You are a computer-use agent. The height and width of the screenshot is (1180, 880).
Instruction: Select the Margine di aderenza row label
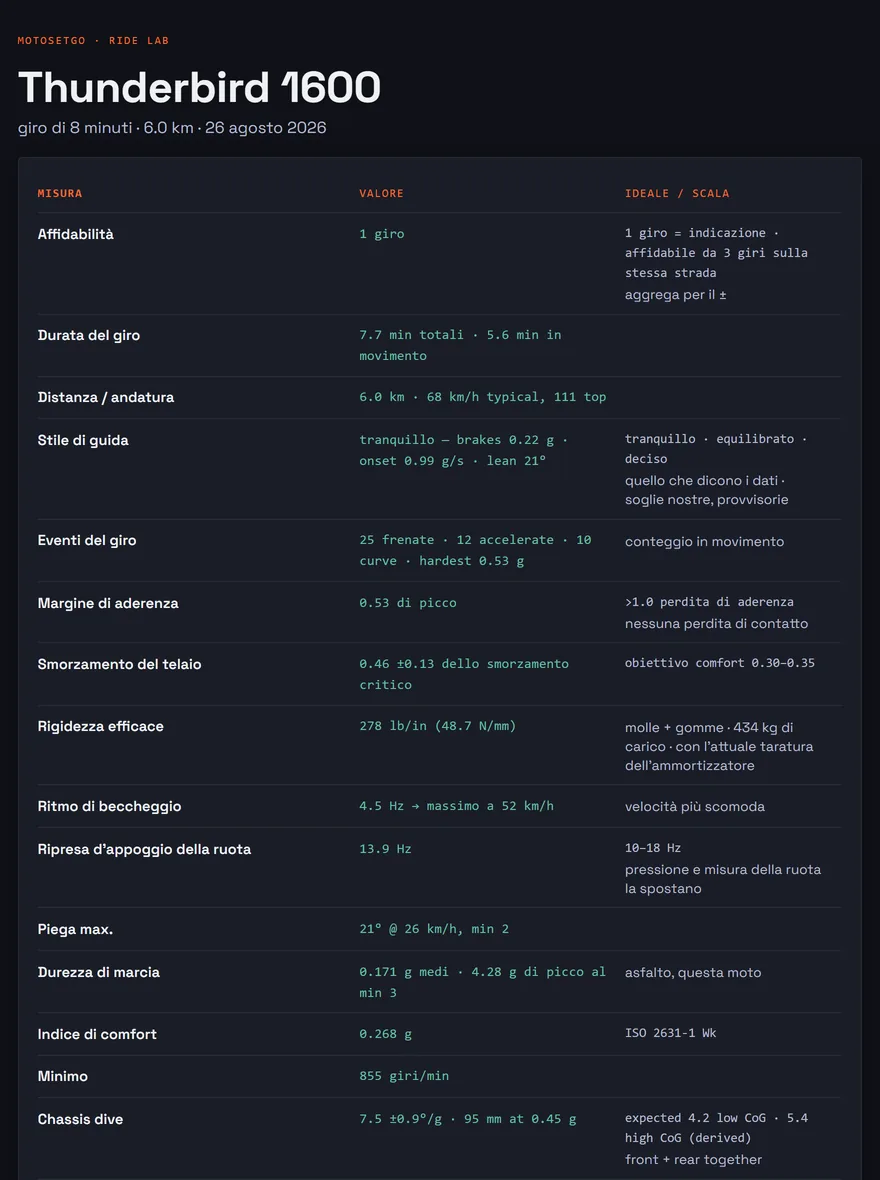(108, 603)
